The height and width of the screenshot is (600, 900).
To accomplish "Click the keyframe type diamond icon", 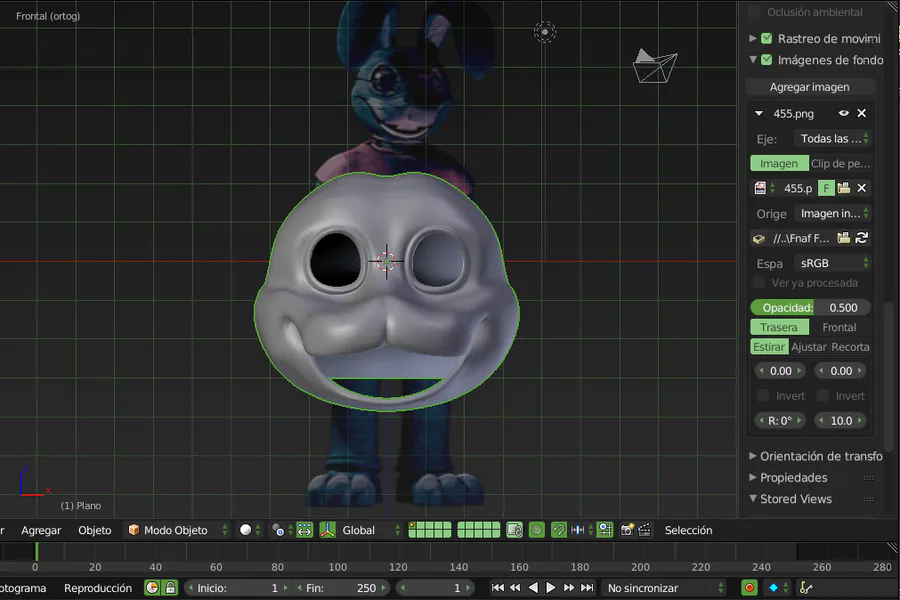I will pyautogui.click(x=773, y=587).
